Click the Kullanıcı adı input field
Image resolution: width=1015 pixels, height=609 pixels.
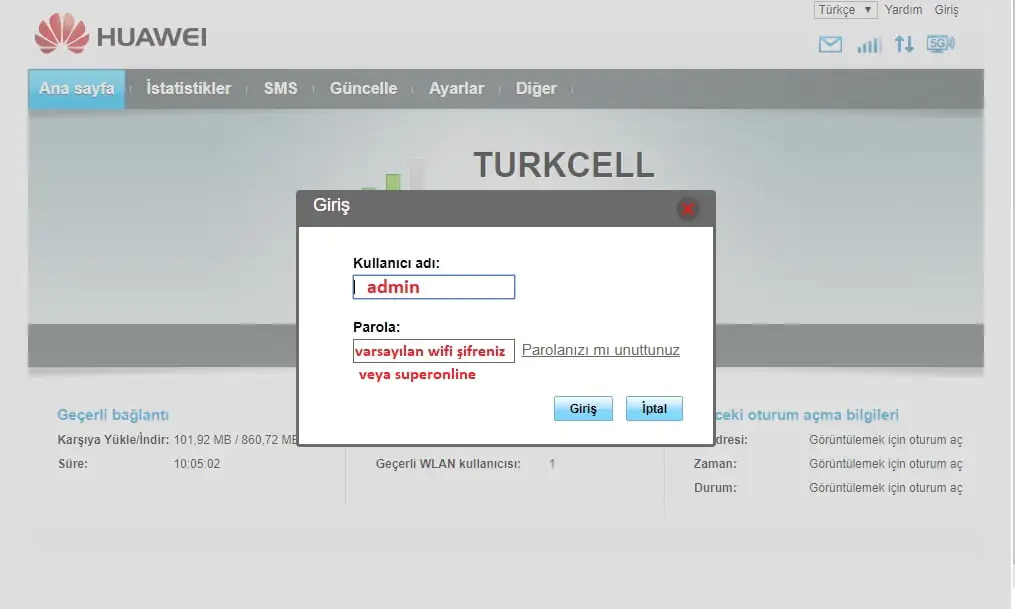[x=433, y=287]
